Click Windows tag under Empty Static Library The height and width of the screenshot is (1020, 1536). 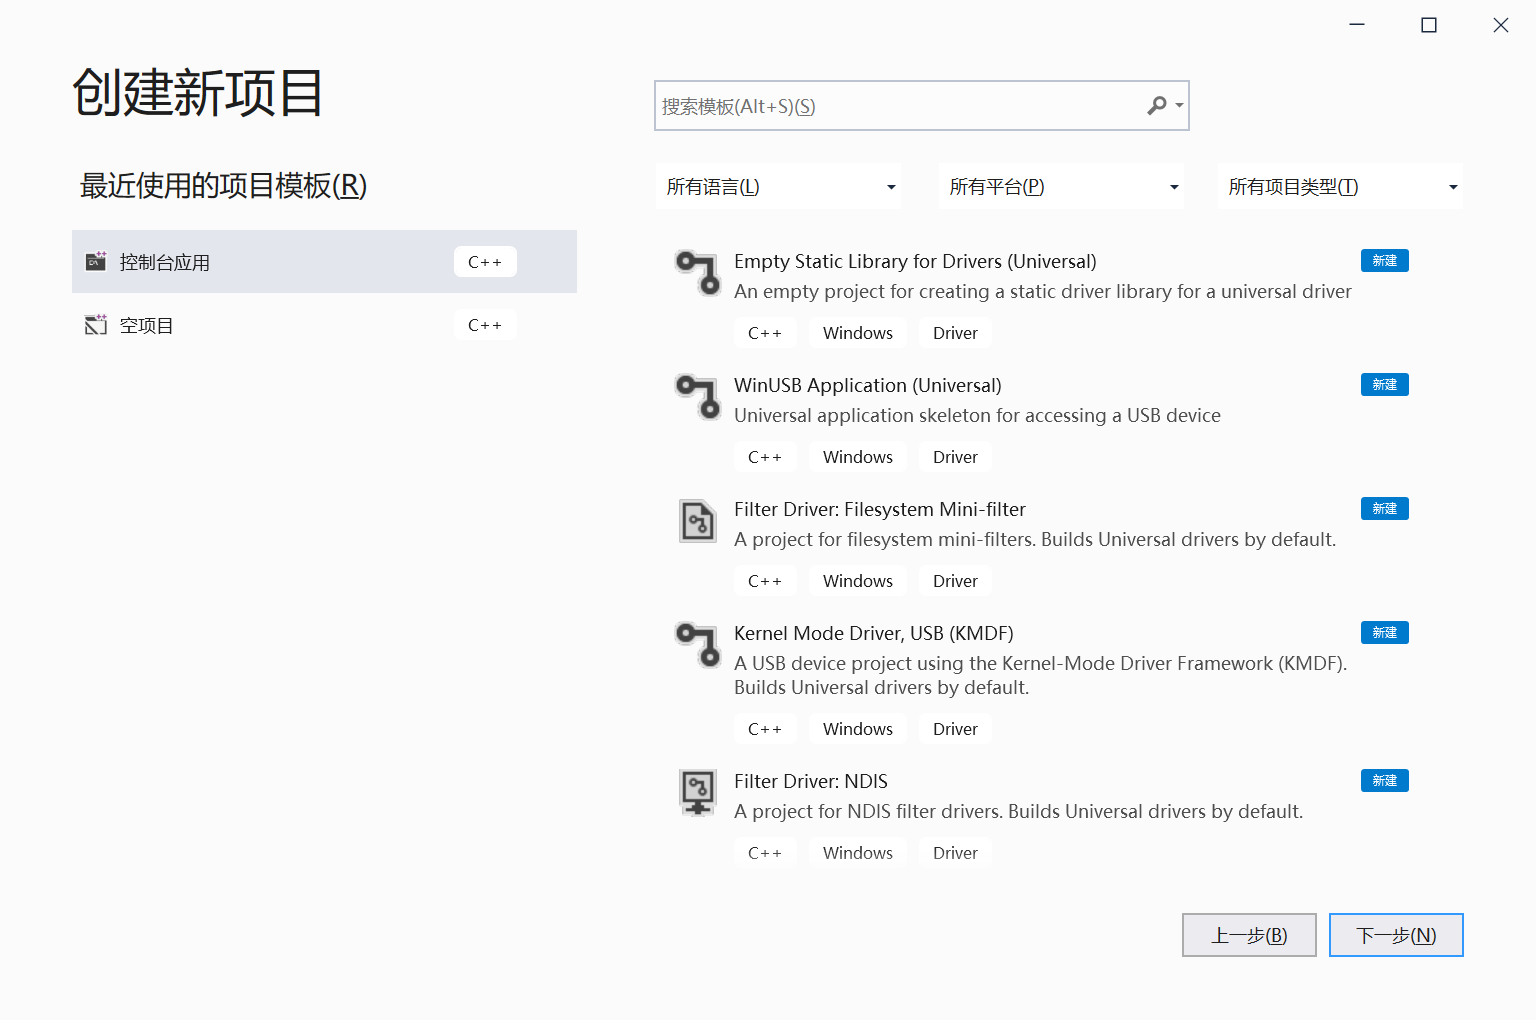(x=858, y=333)
